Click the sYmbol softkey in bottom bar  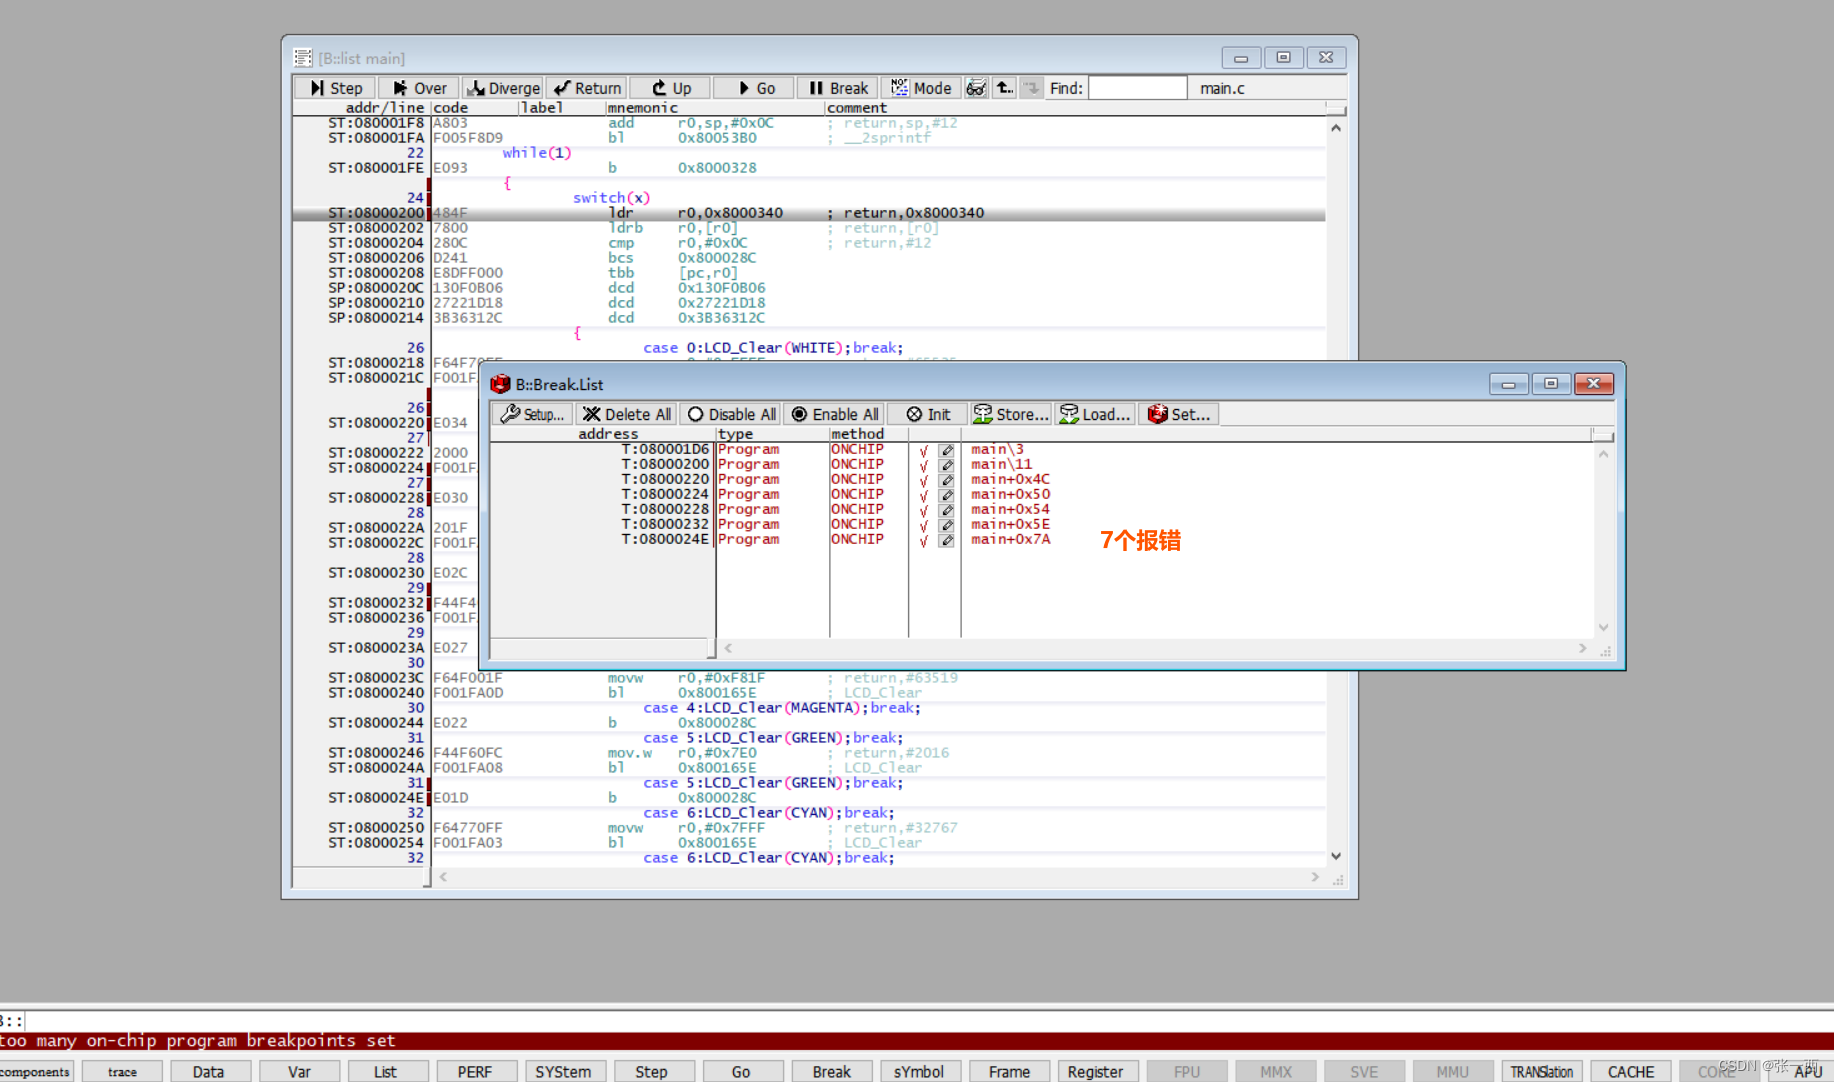pyautogui.click(x=919, y=1071)
